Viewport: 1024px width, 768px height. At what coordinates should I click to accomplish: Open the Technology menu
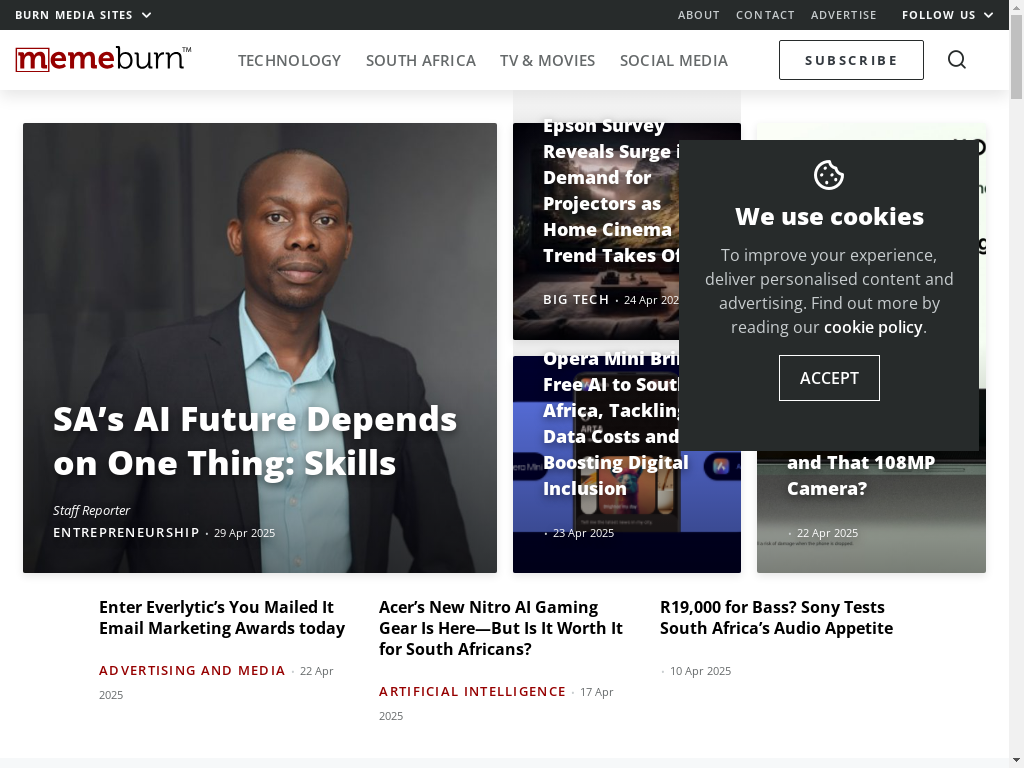(x=289, y=60)
